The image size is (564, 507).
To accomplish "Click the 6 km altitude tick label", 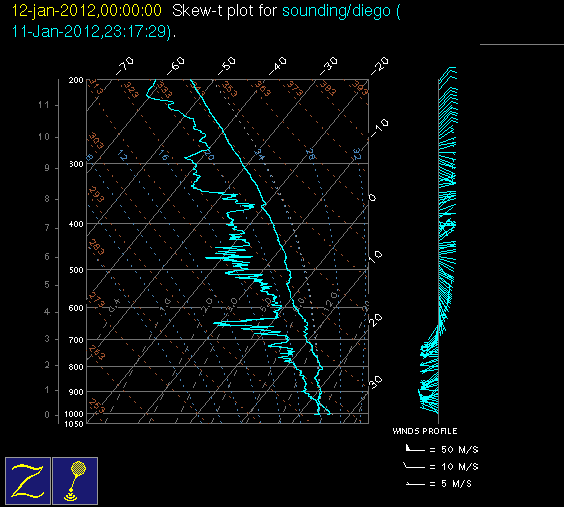I will pyautogui.click(x=47, y=257).
